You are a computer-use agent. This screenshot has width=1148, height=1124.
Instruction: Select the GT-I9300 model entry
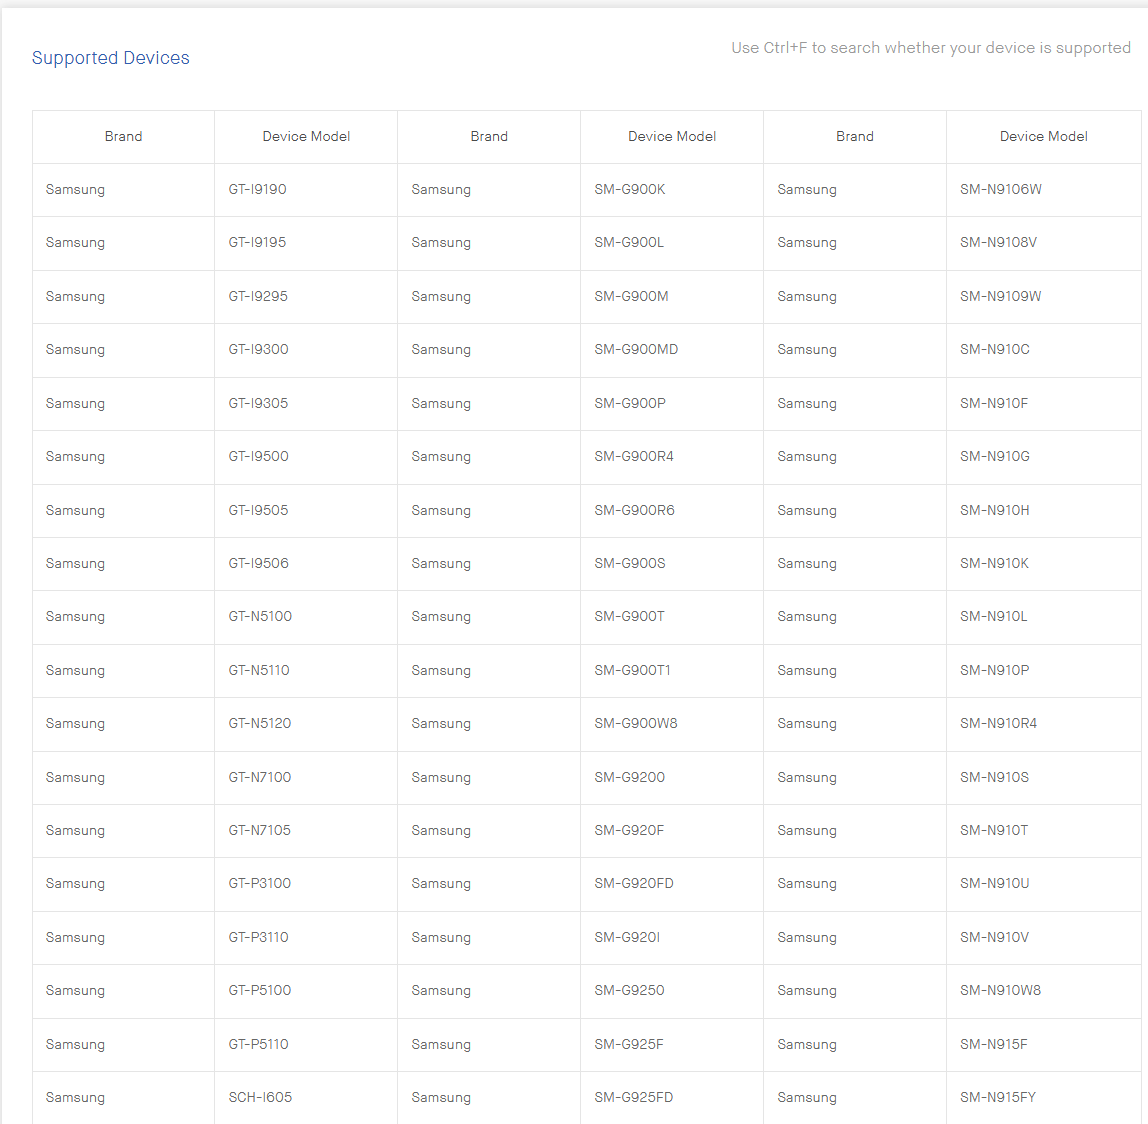(258, 349)
